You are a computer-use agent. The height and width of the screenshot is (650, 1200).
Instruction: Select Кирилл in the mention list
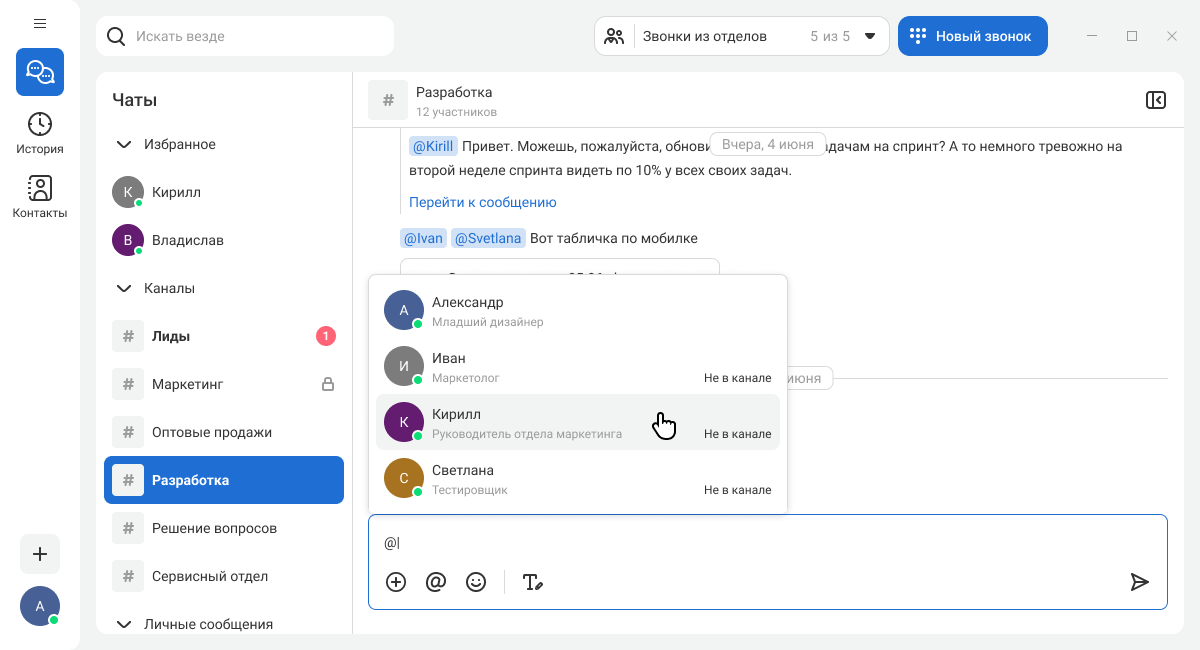click(x=577, y=422)
